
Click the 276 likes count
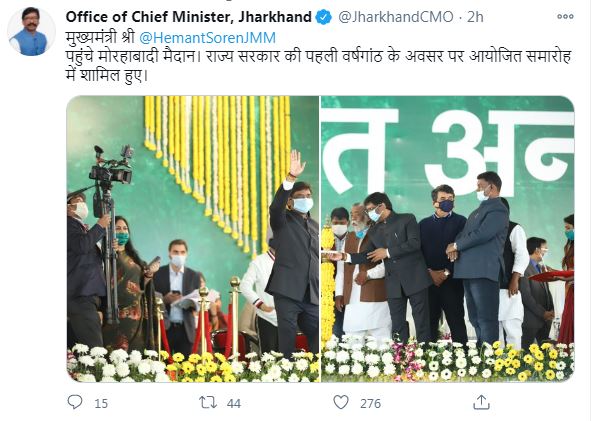click(x=370, y=404)
